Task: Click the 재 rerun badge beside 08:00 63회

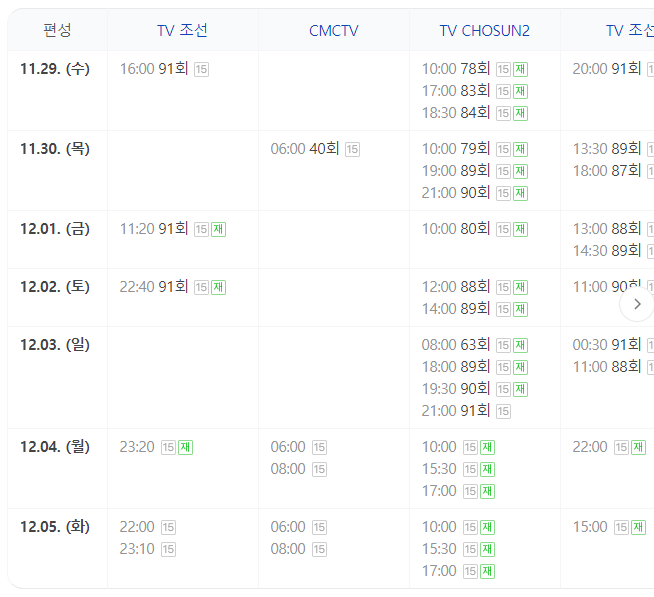Action: (x=521, y=345)
